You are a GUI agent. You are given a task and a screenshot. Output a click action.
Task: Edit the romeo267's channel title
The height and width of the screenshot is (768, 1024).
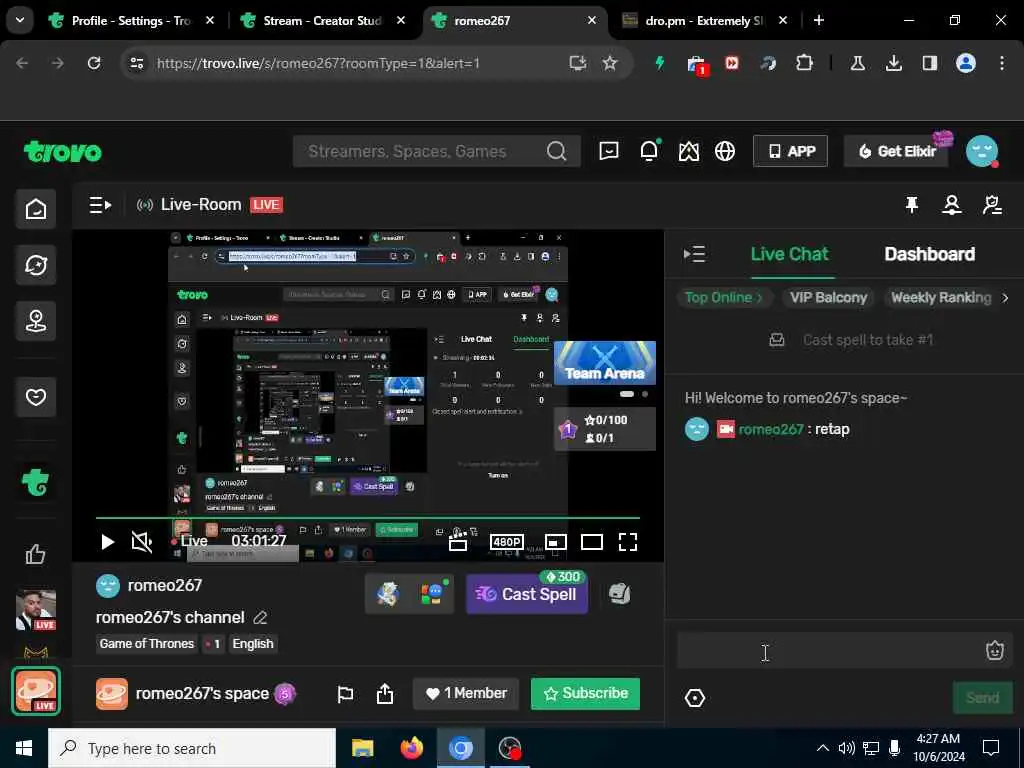pos(261,618)
